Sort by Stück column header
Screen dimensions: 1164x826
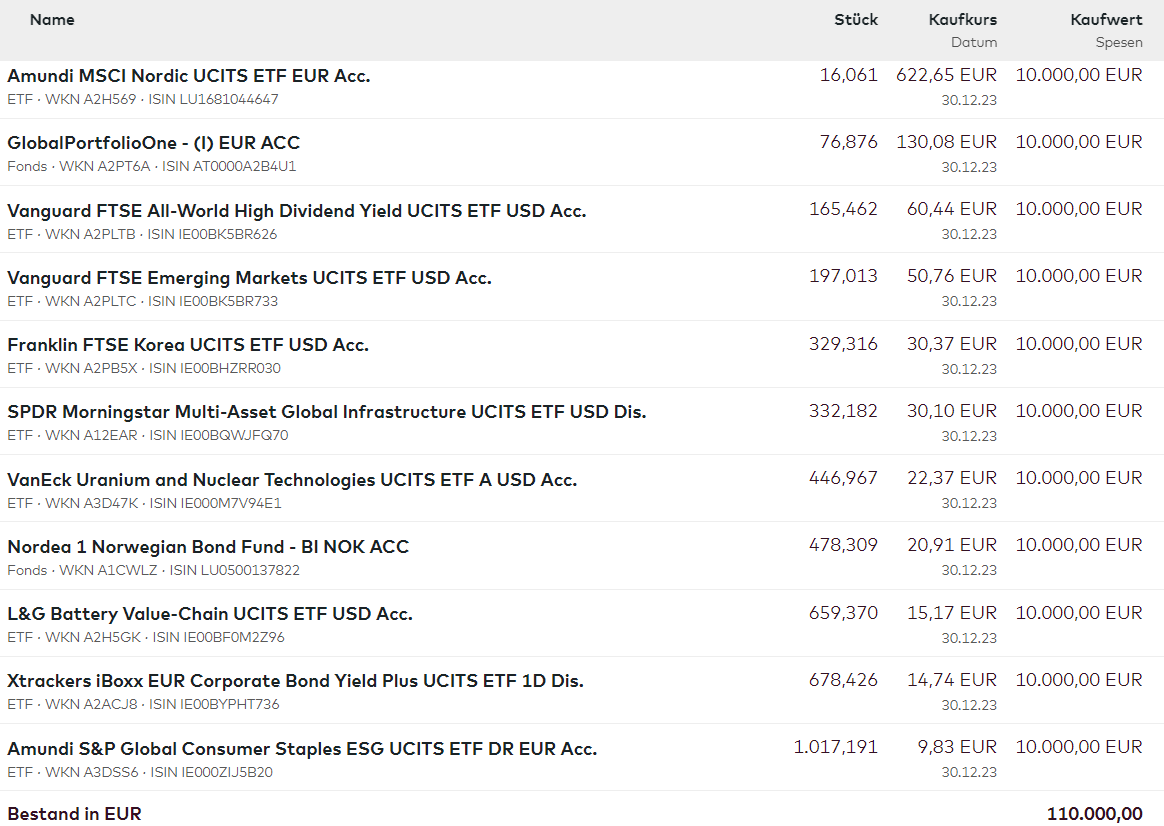click(856, 20)
